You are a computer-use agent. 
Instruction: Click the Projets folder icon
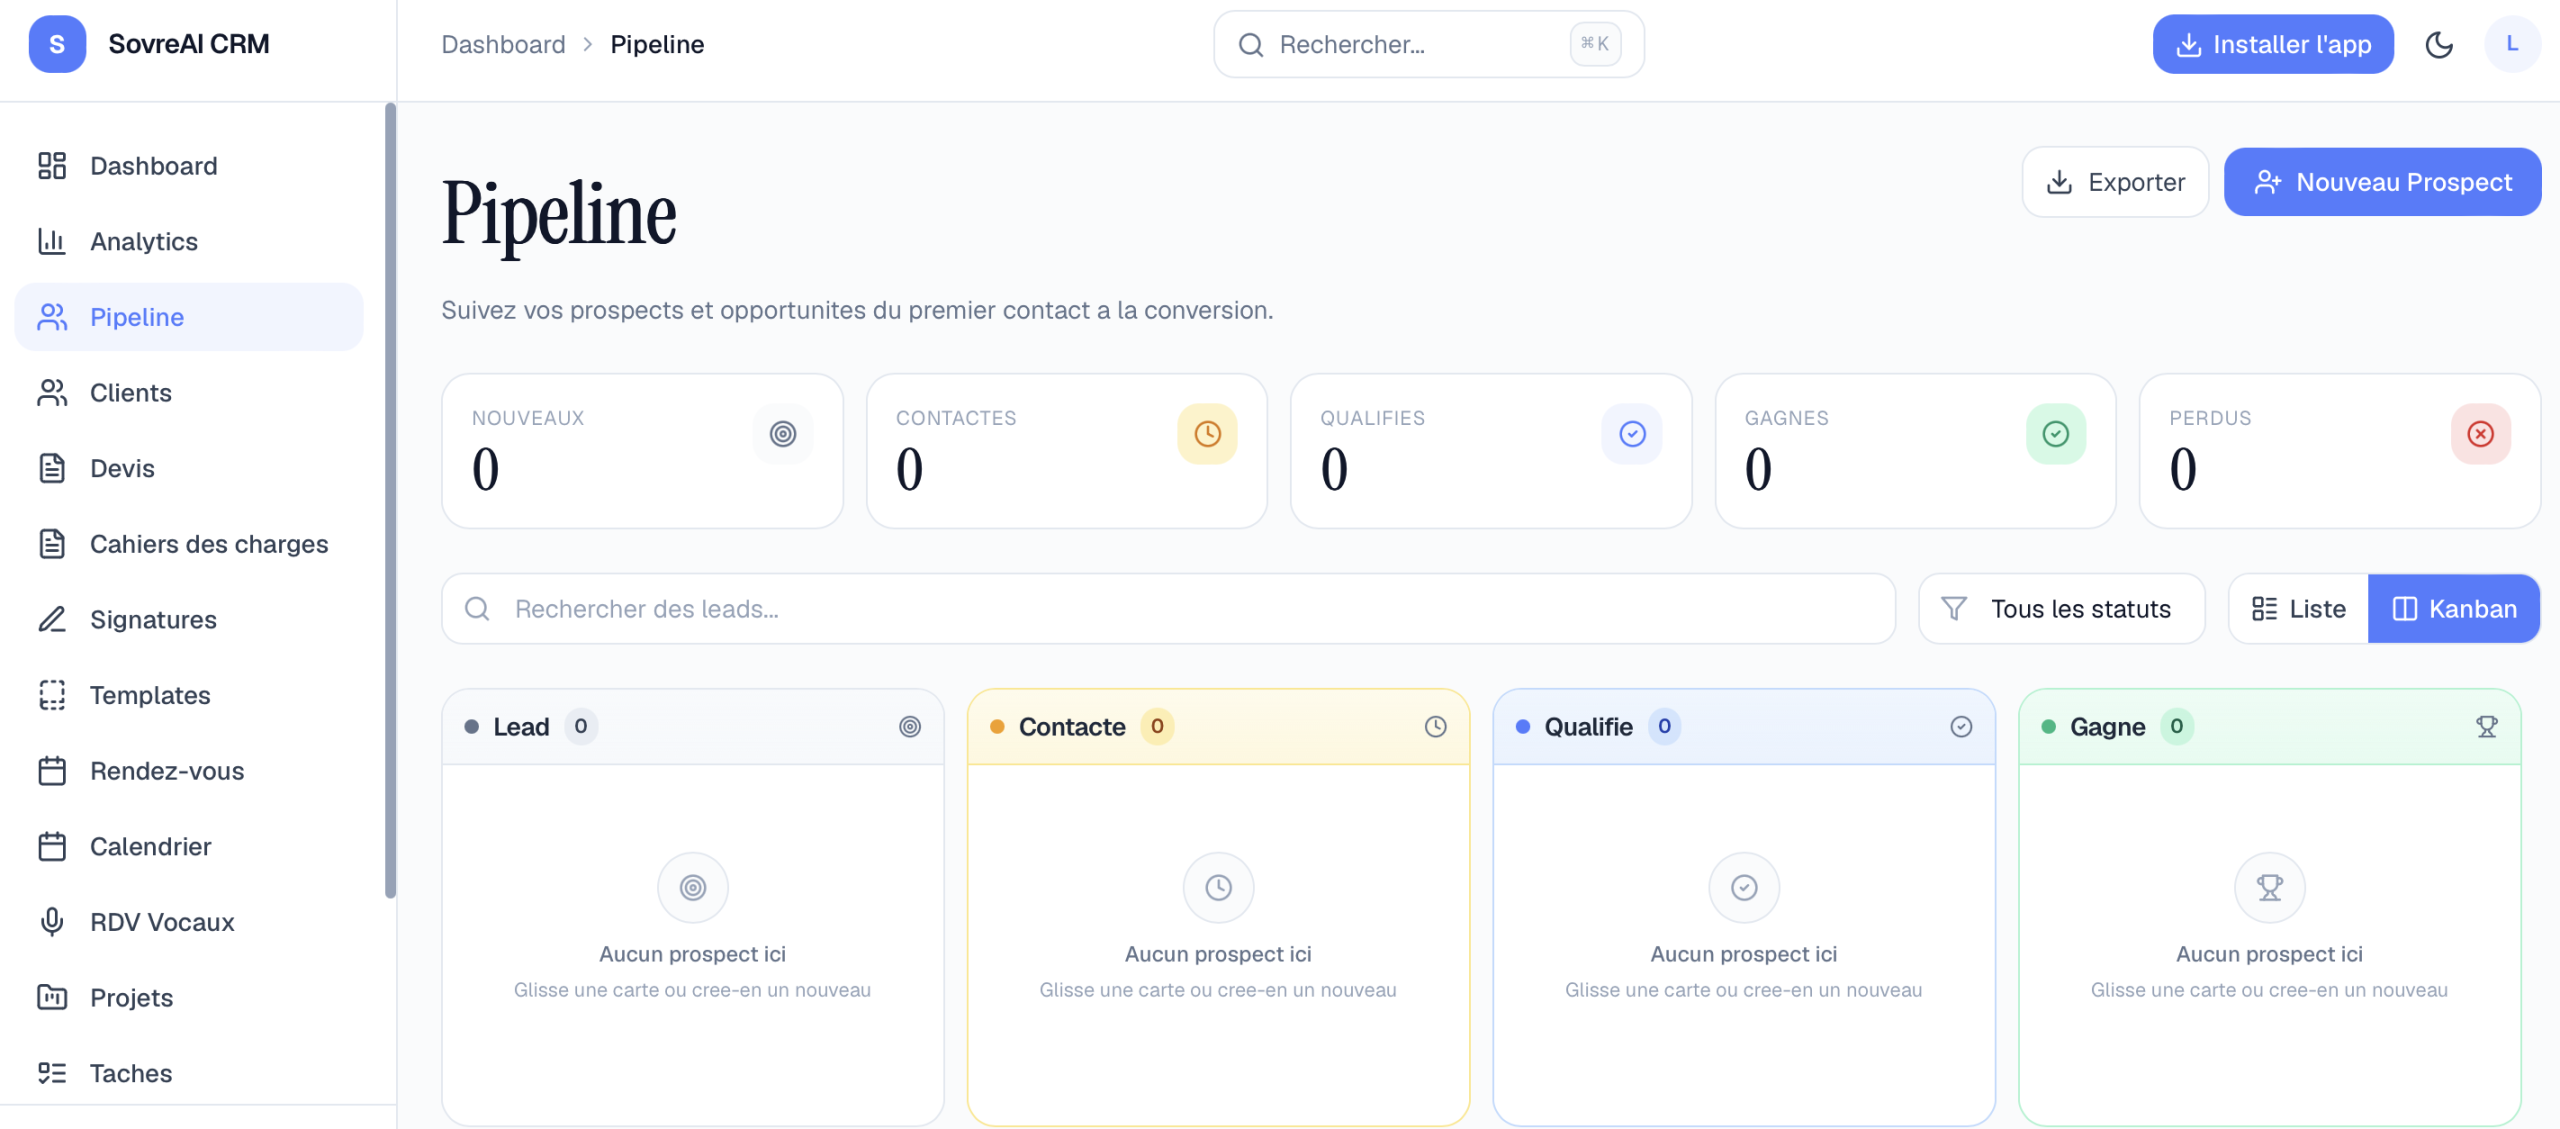[x=52, y=998]
